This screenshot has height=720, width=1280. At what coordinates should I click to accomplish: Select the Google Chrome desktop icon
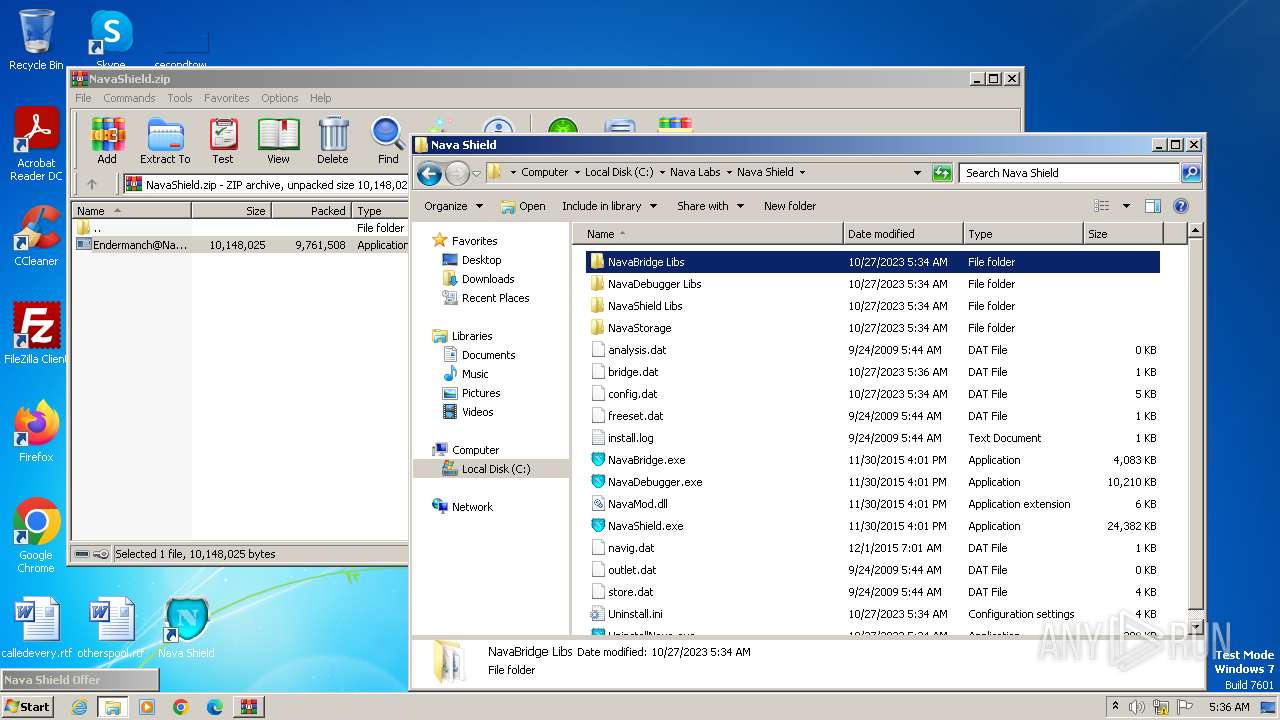click(x=36, y=536)
